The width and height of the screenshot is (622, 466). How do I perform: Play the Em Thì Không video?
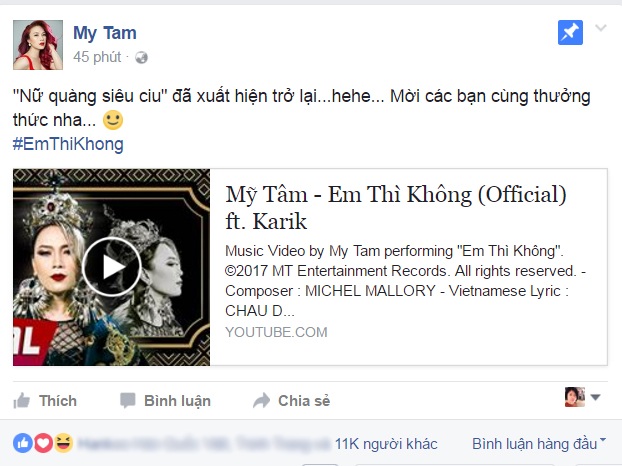pyautogui.click(x=111, y=267)
